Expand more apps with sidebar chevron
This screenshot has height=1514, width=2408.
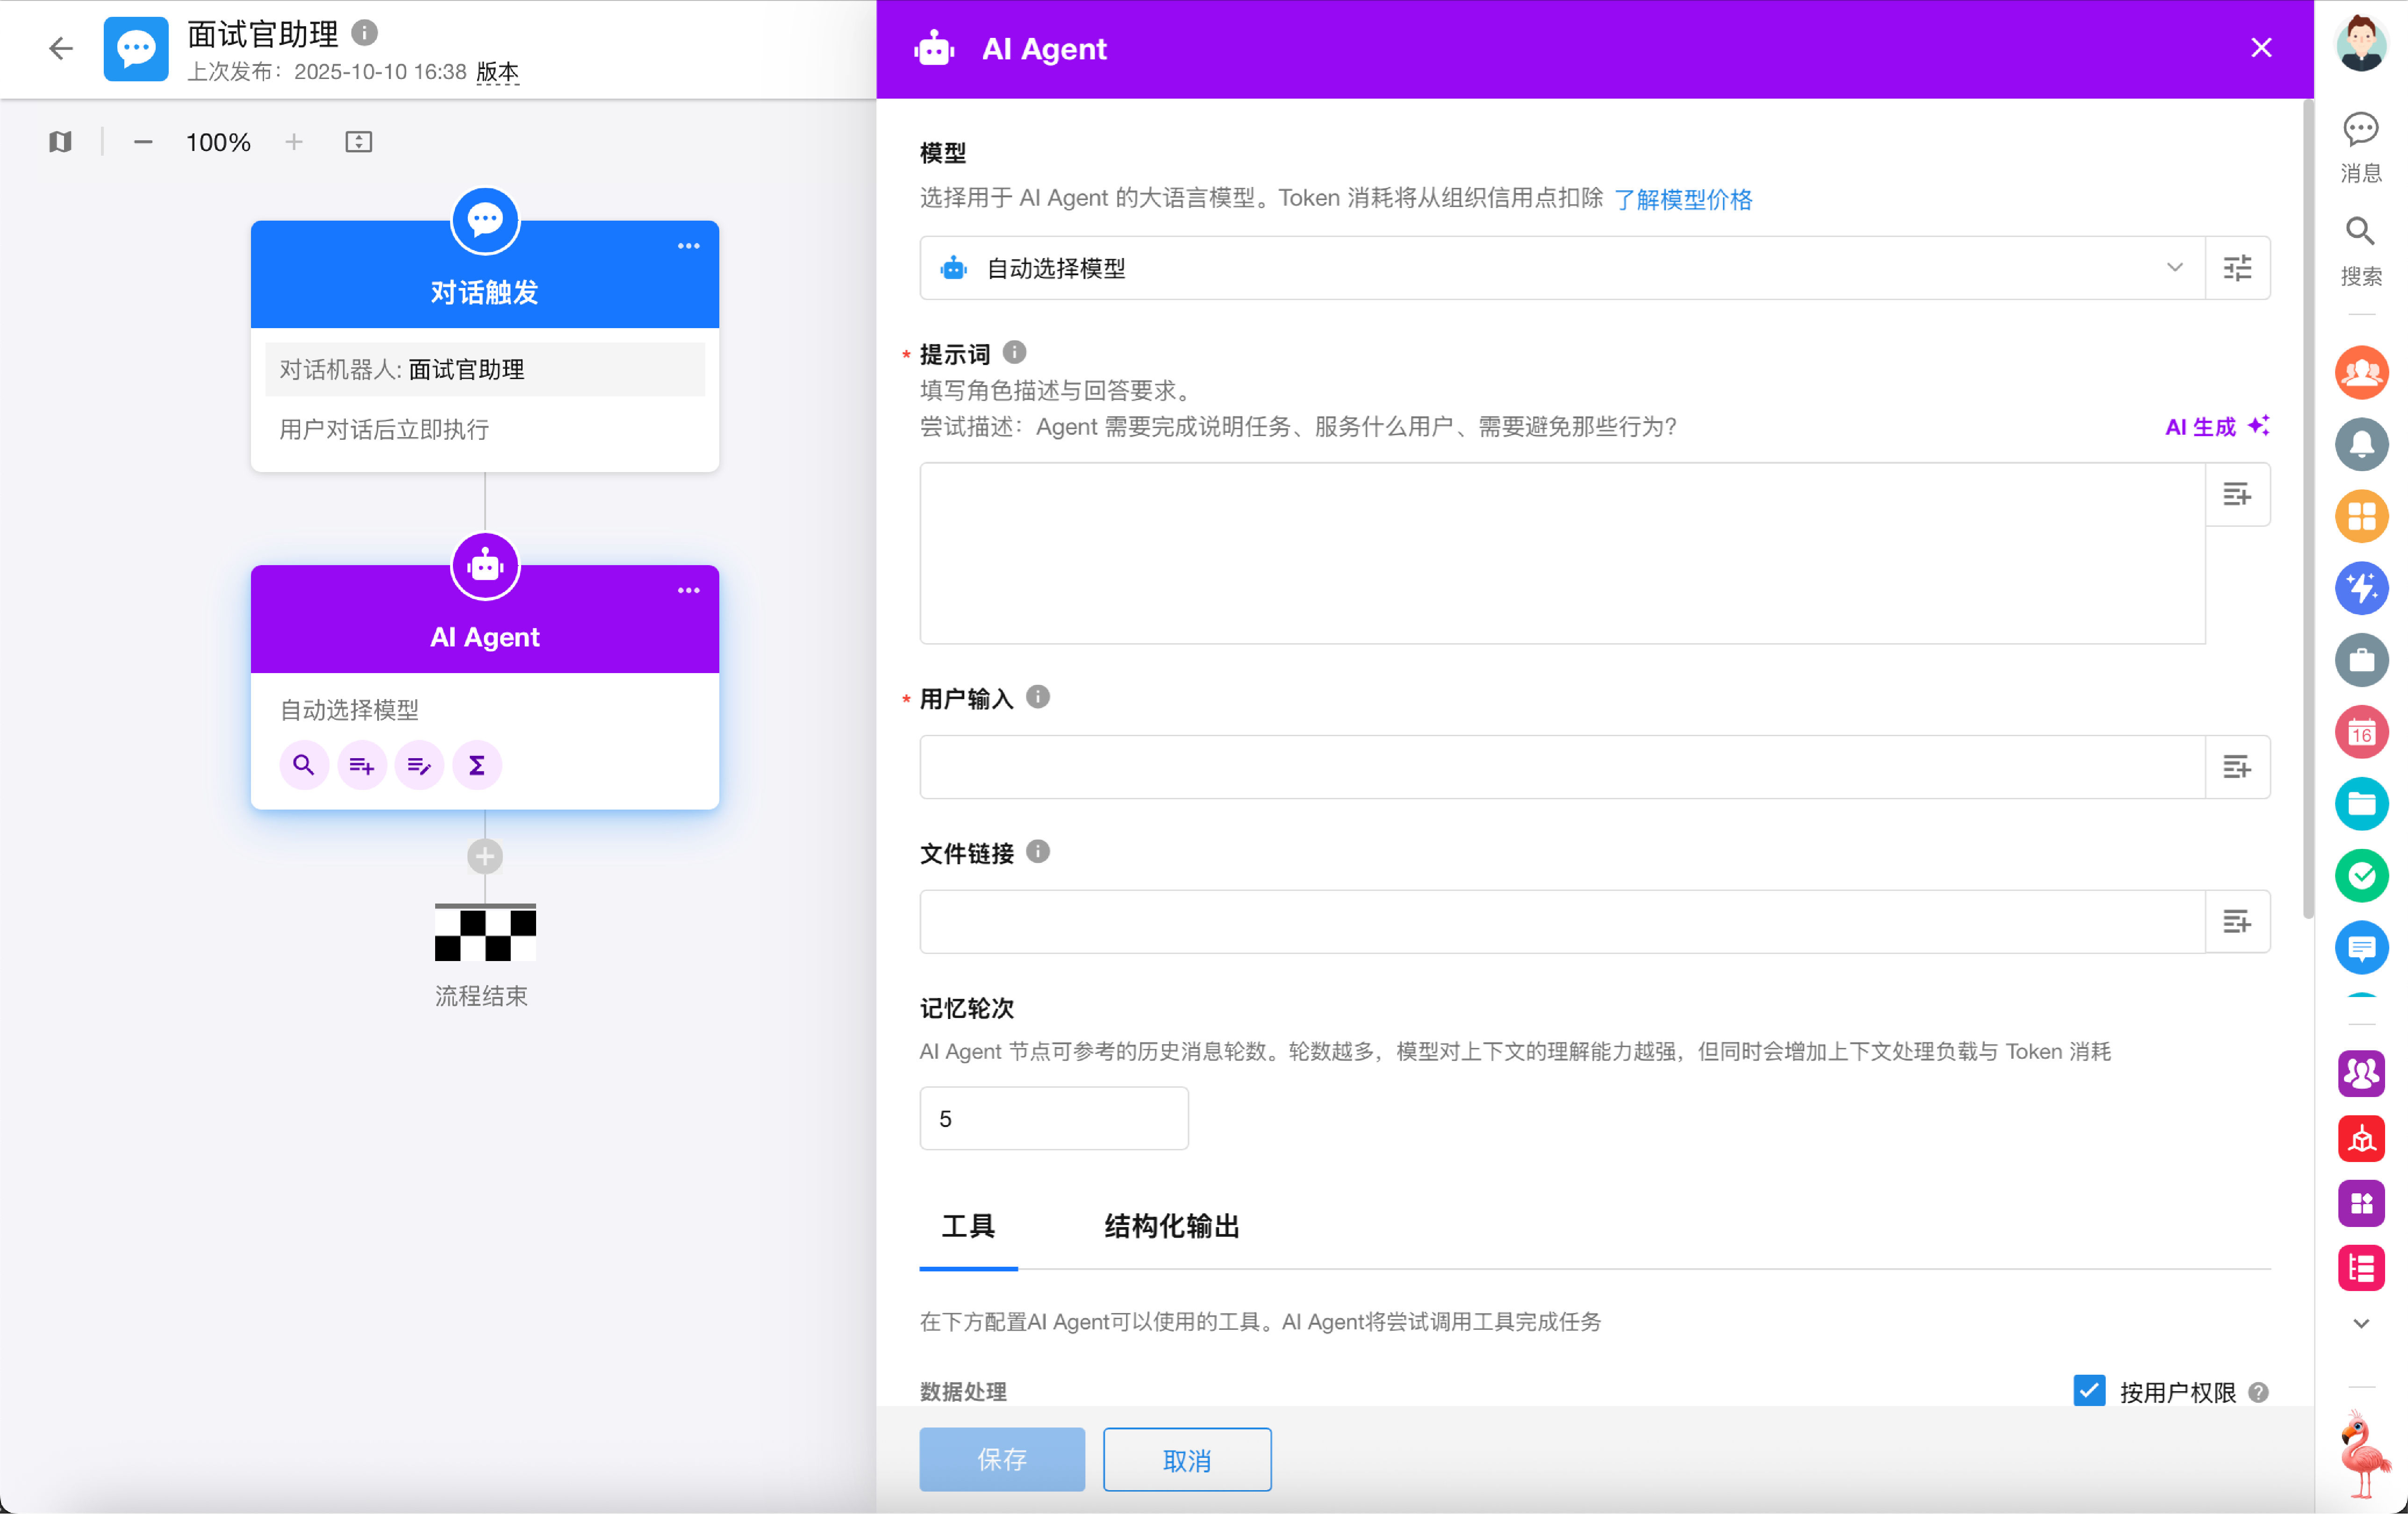(2361, 1323)
